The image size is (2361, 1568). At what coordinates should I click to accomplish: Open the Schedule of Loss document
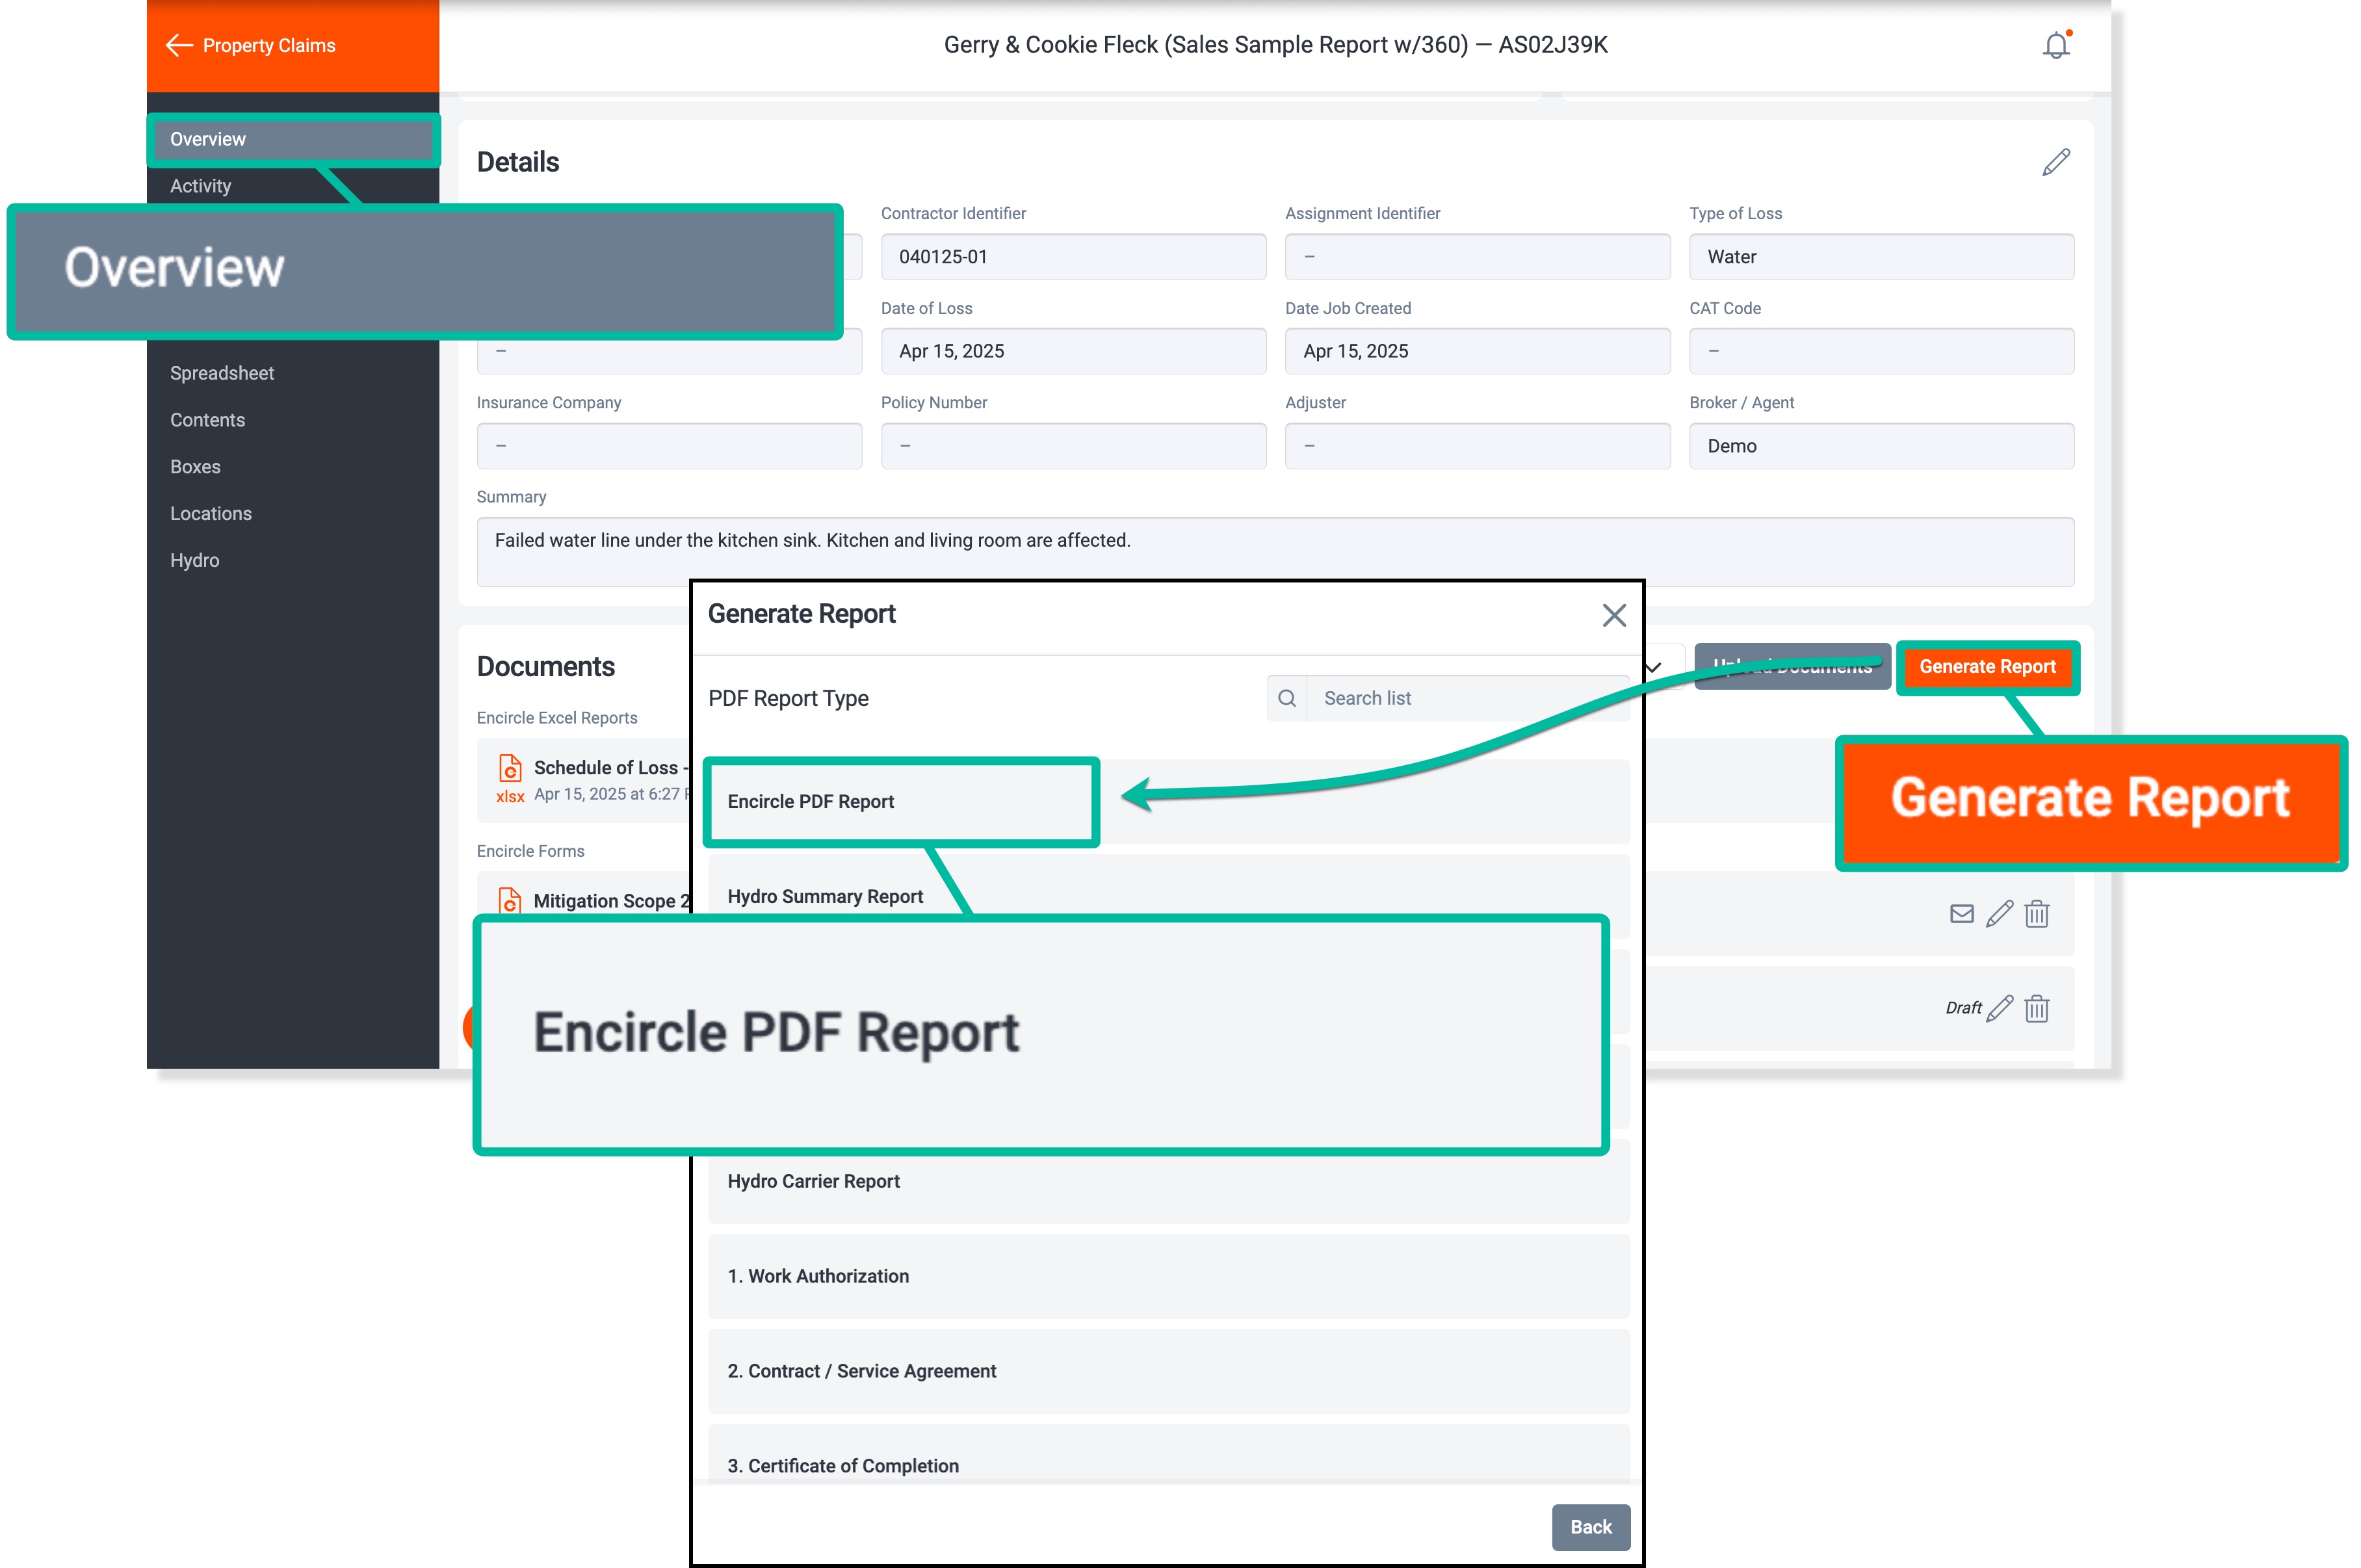[x=611, y=768]
